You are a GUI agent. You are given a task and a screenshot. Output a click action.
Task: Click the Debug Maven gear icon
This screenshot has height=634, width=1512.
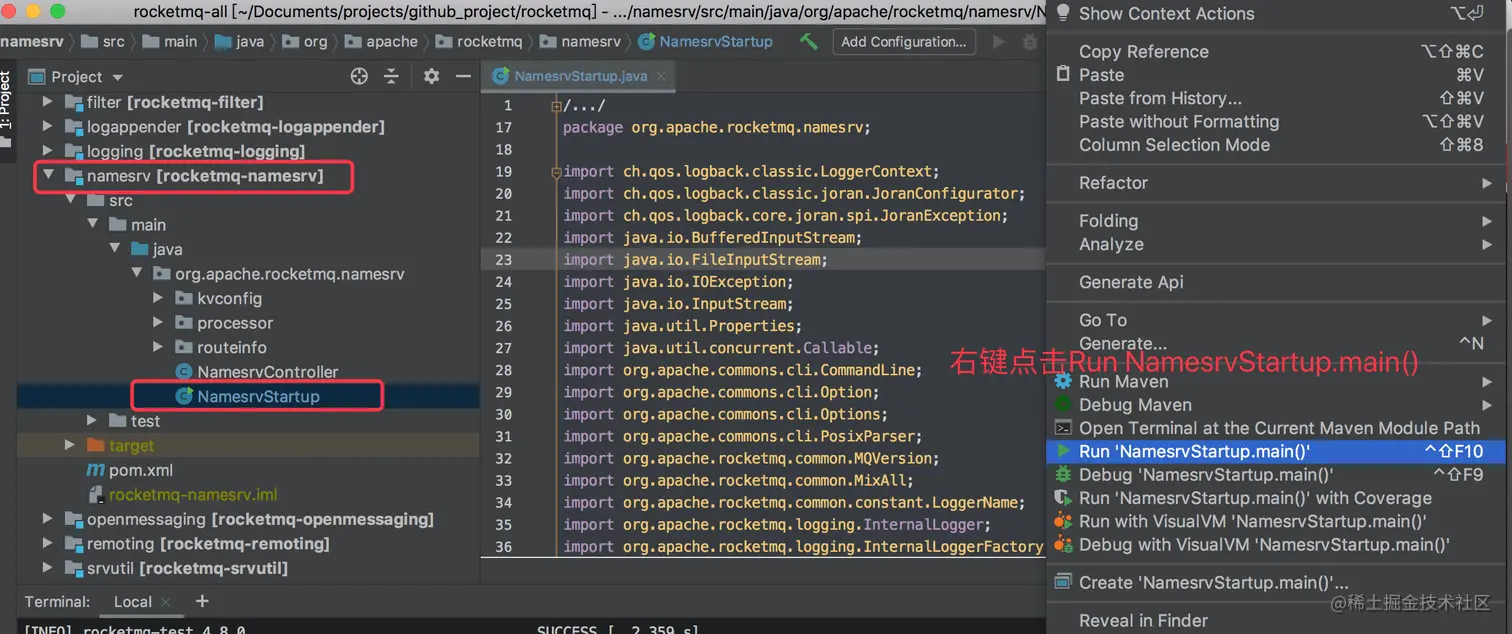click(1063, 404)
